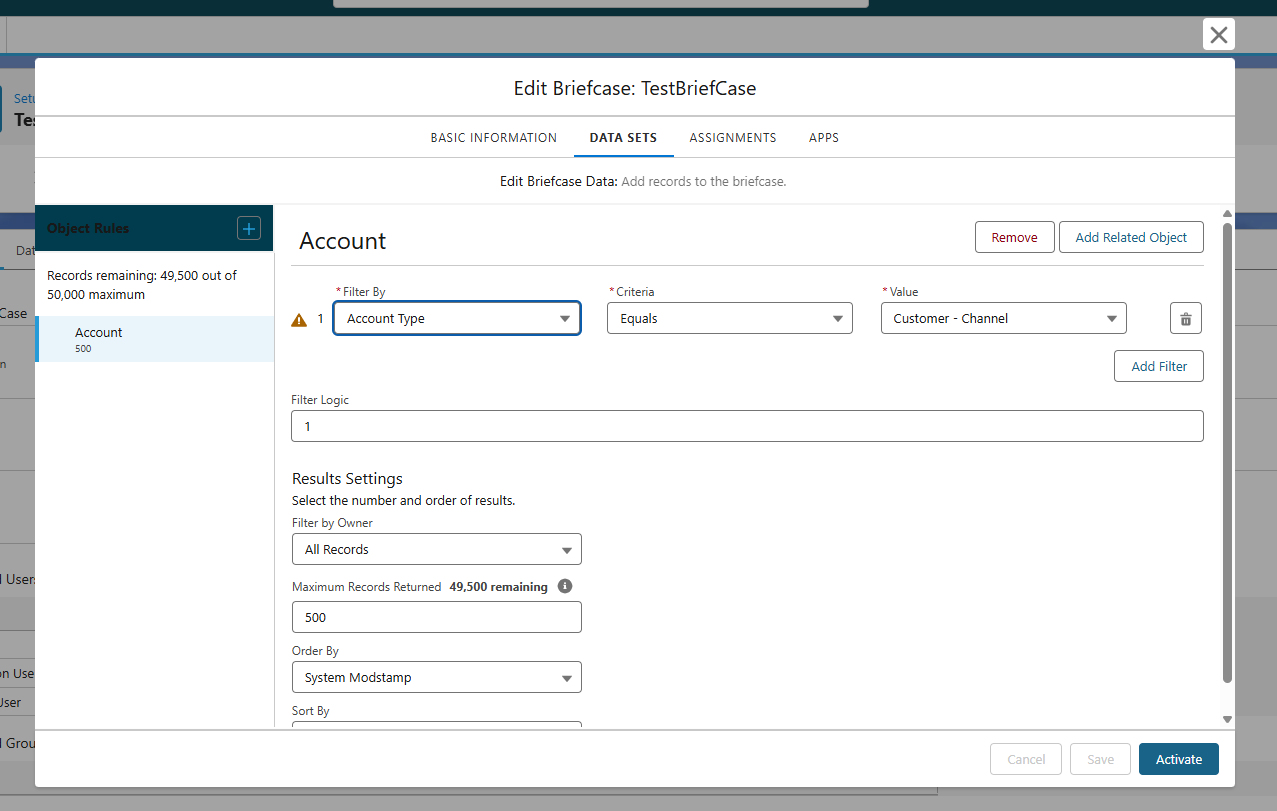
Task: Delete filter row with trash icon
Action: coord(1185,319)
